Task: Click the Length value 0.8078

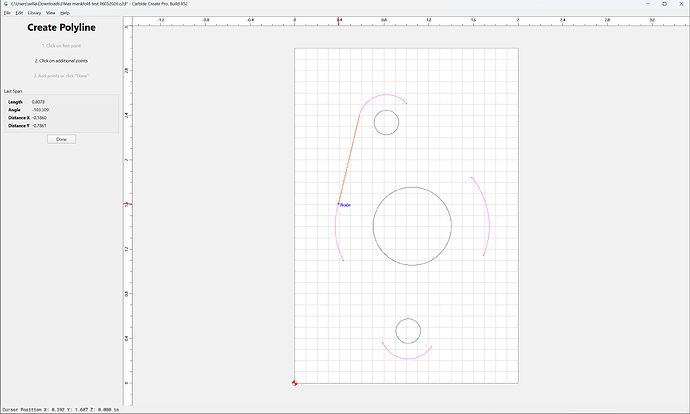Action: click(x=38, y=102)
